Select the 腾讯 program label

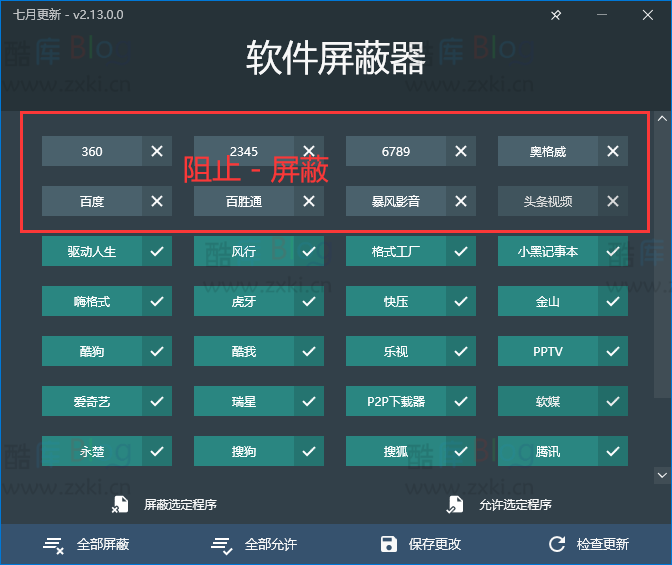[548, 451]
